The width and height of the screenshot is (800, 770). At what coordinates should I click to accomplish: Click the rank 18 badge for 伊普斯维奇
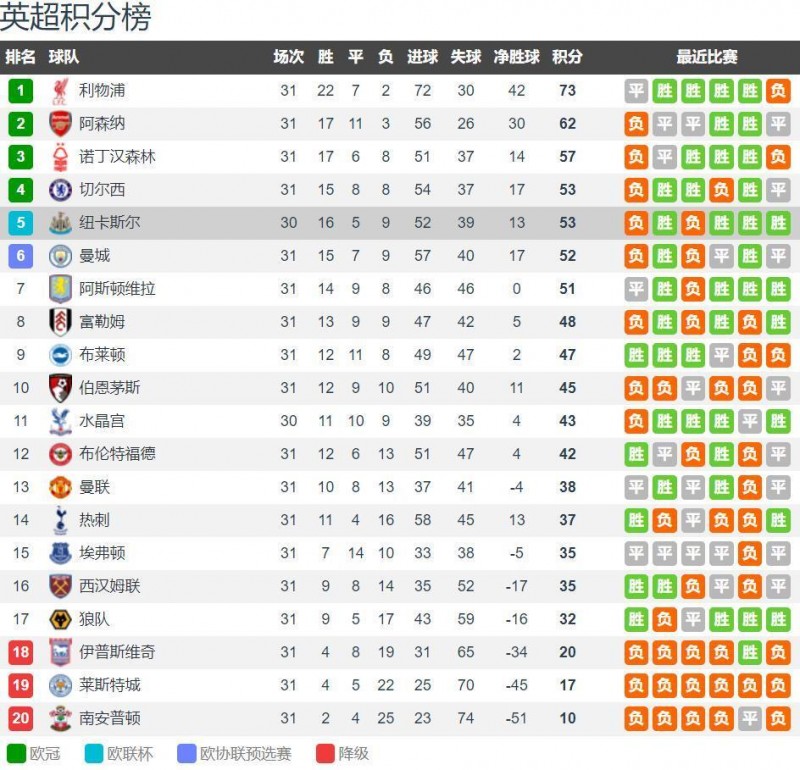pos(20,652)
